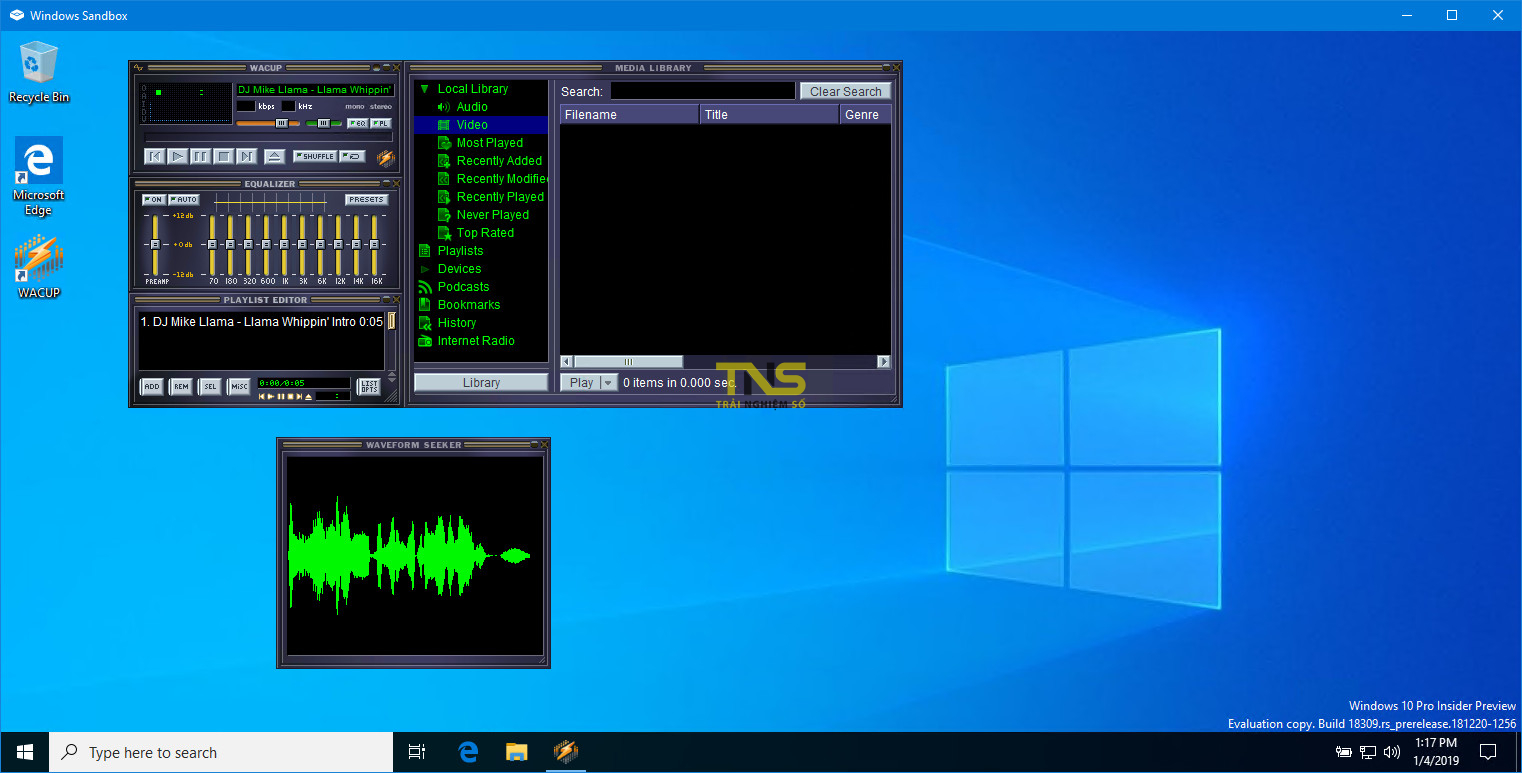Skip to next track in main window
Viewport: 1522px width, 773px height.
(x=247, y=156)
